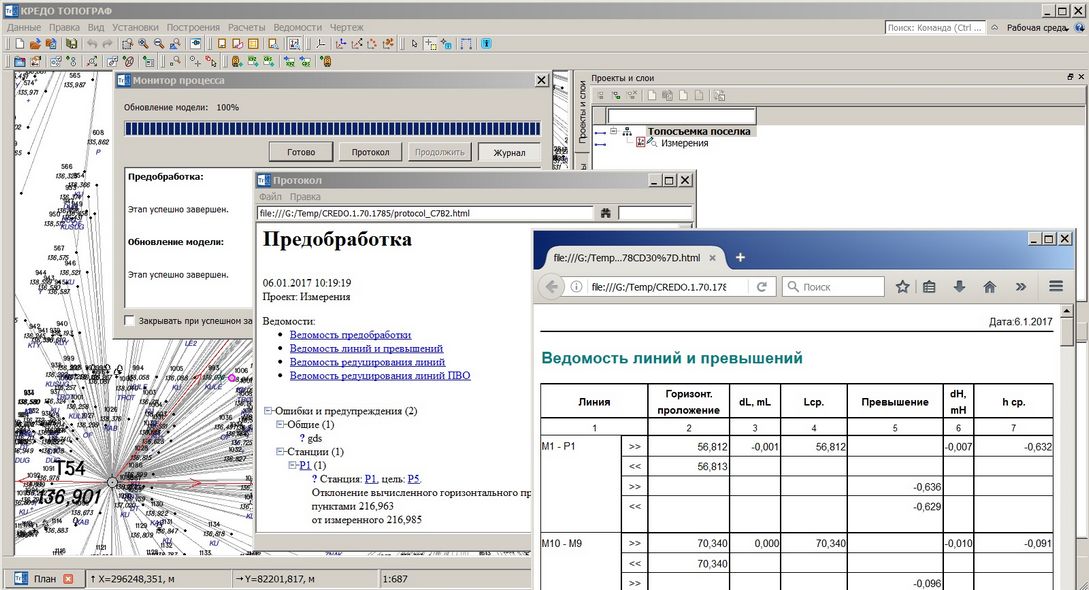
Task: Collapse the Топосъемка поселка tree node
Action: pyautogui.click(x=613, y=131)
